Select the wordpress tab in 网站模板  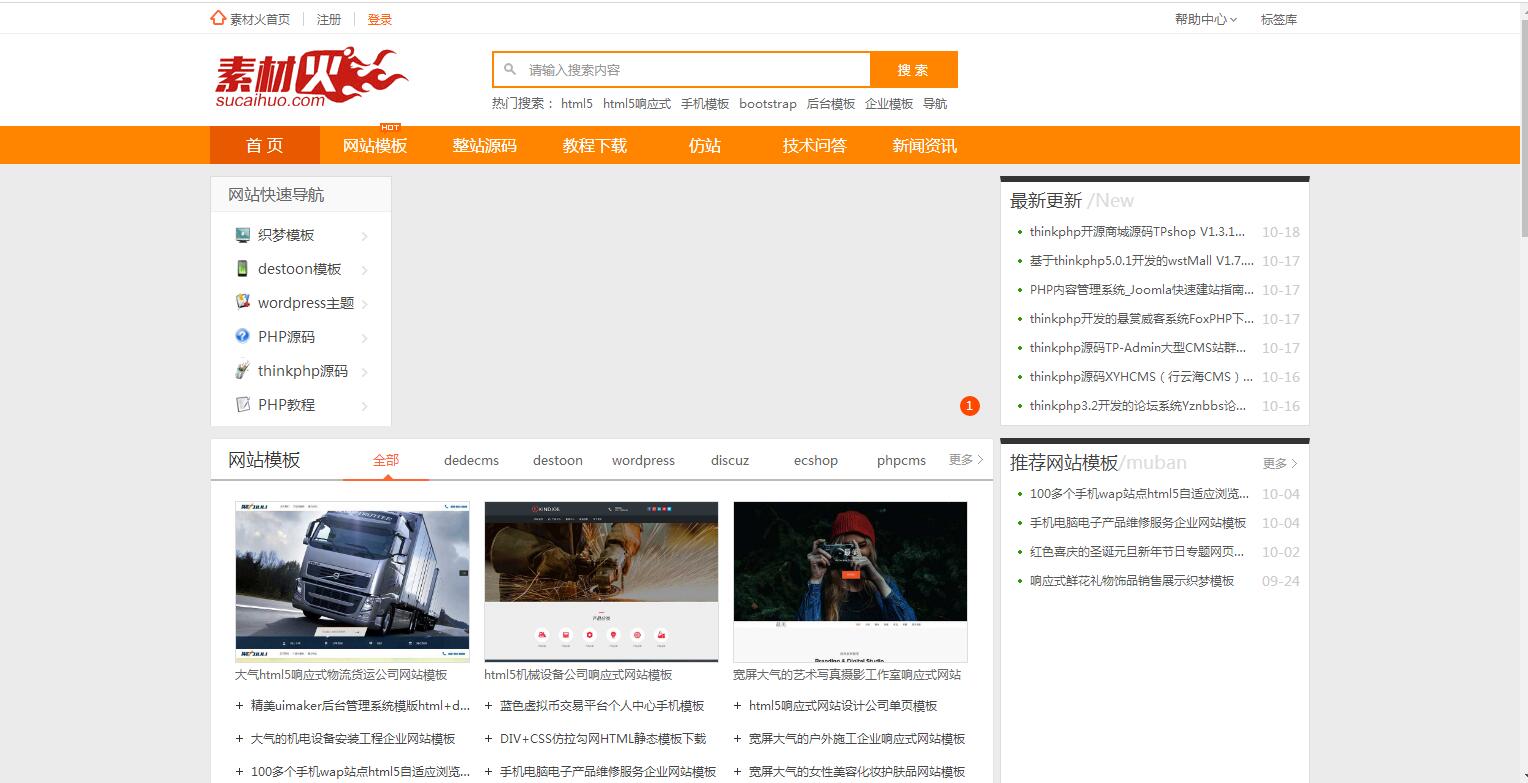643,460
